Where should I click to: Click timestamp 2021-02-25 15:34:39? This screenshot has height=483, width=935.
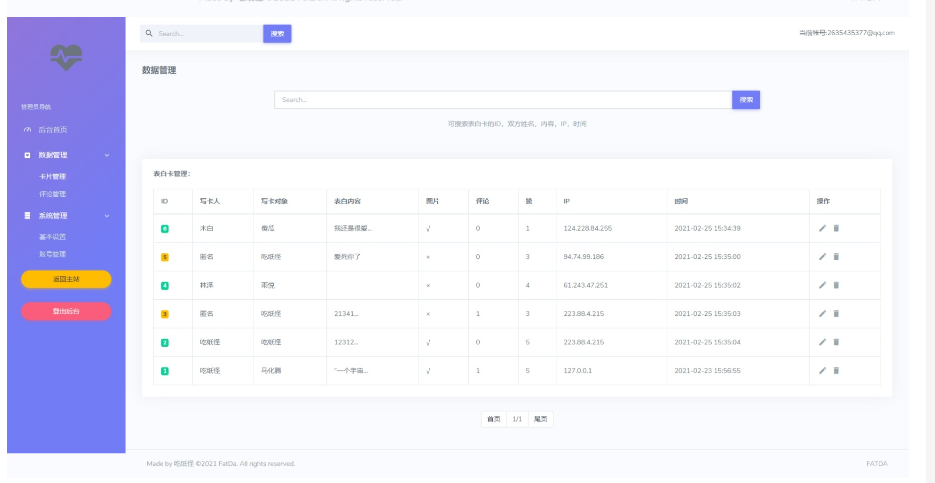point(707,228)
